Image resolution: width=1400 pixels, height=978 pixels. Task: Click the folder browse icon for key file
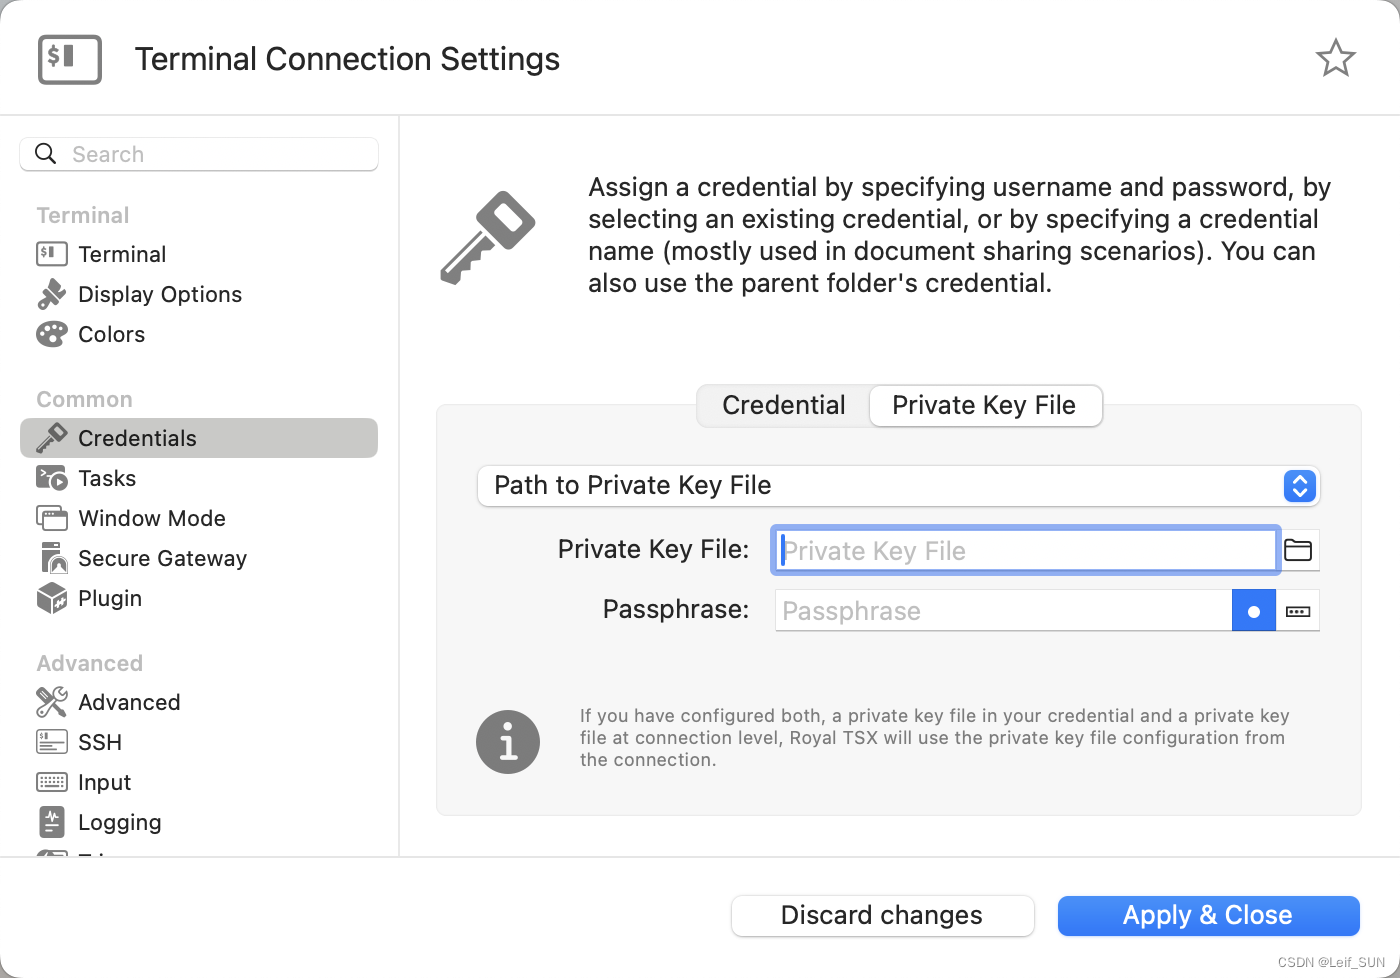[x=1298, y=550]
